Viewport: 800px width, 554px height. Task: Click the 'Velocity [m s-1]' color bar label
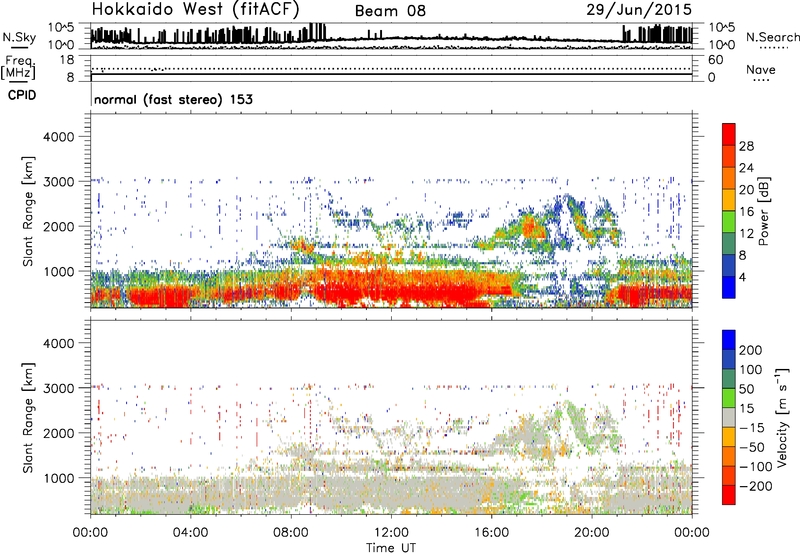[782, 417]
